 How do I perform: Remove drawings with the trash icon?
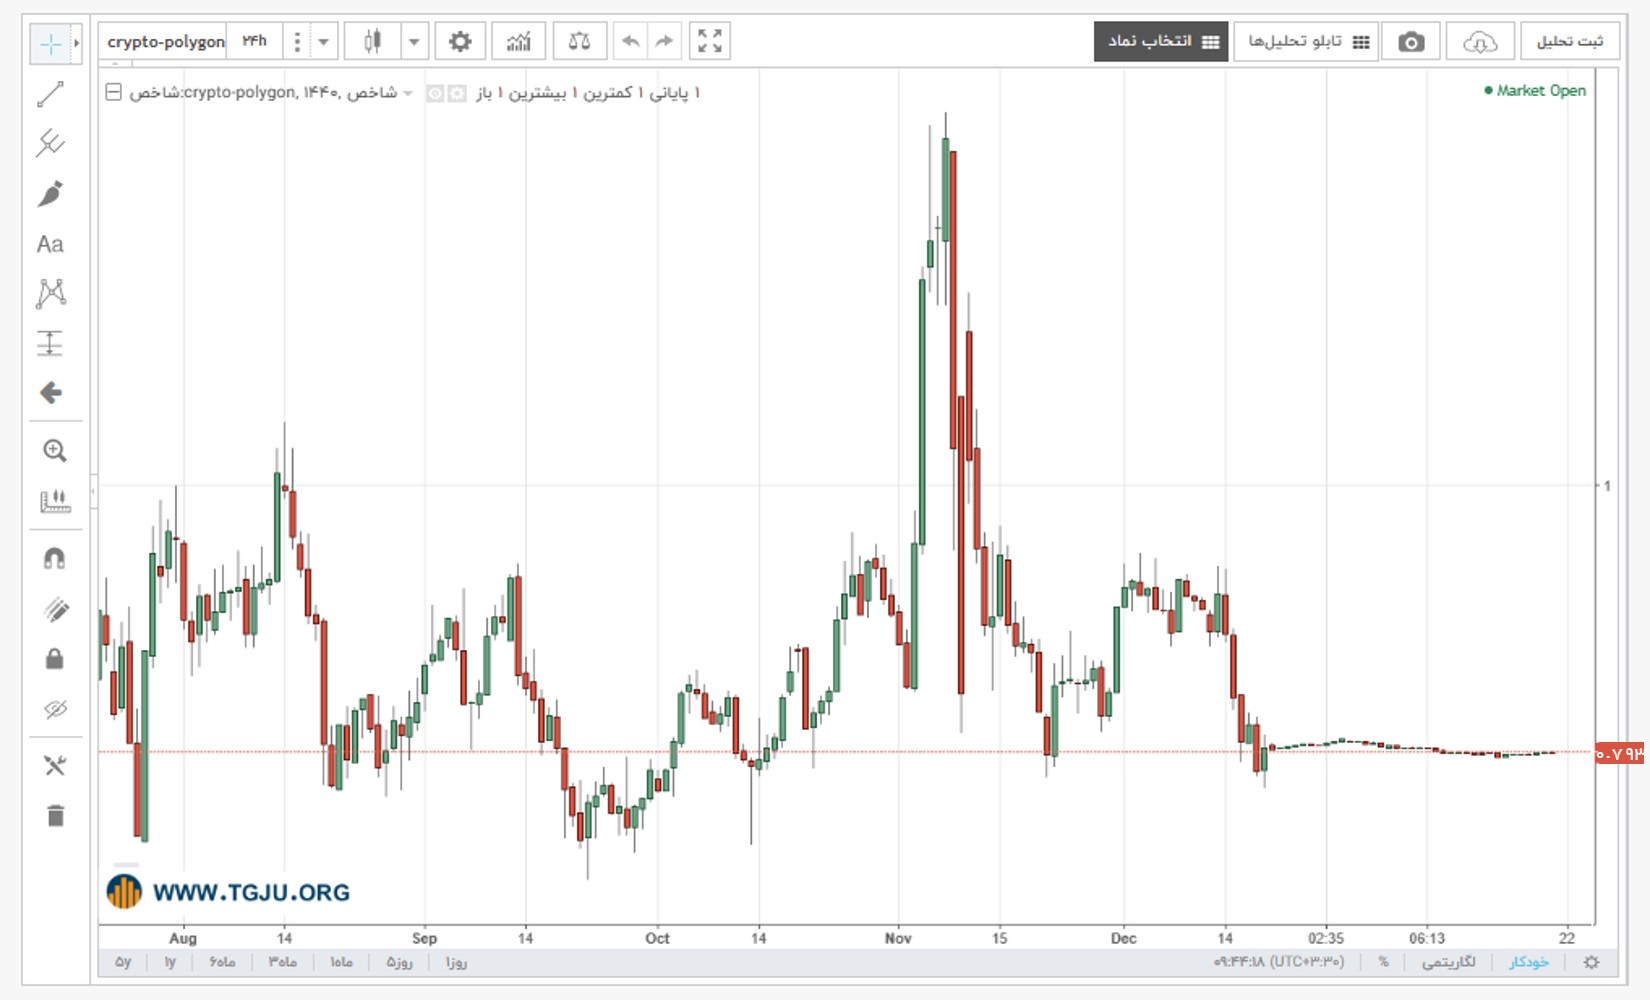[x=55, y=816]
